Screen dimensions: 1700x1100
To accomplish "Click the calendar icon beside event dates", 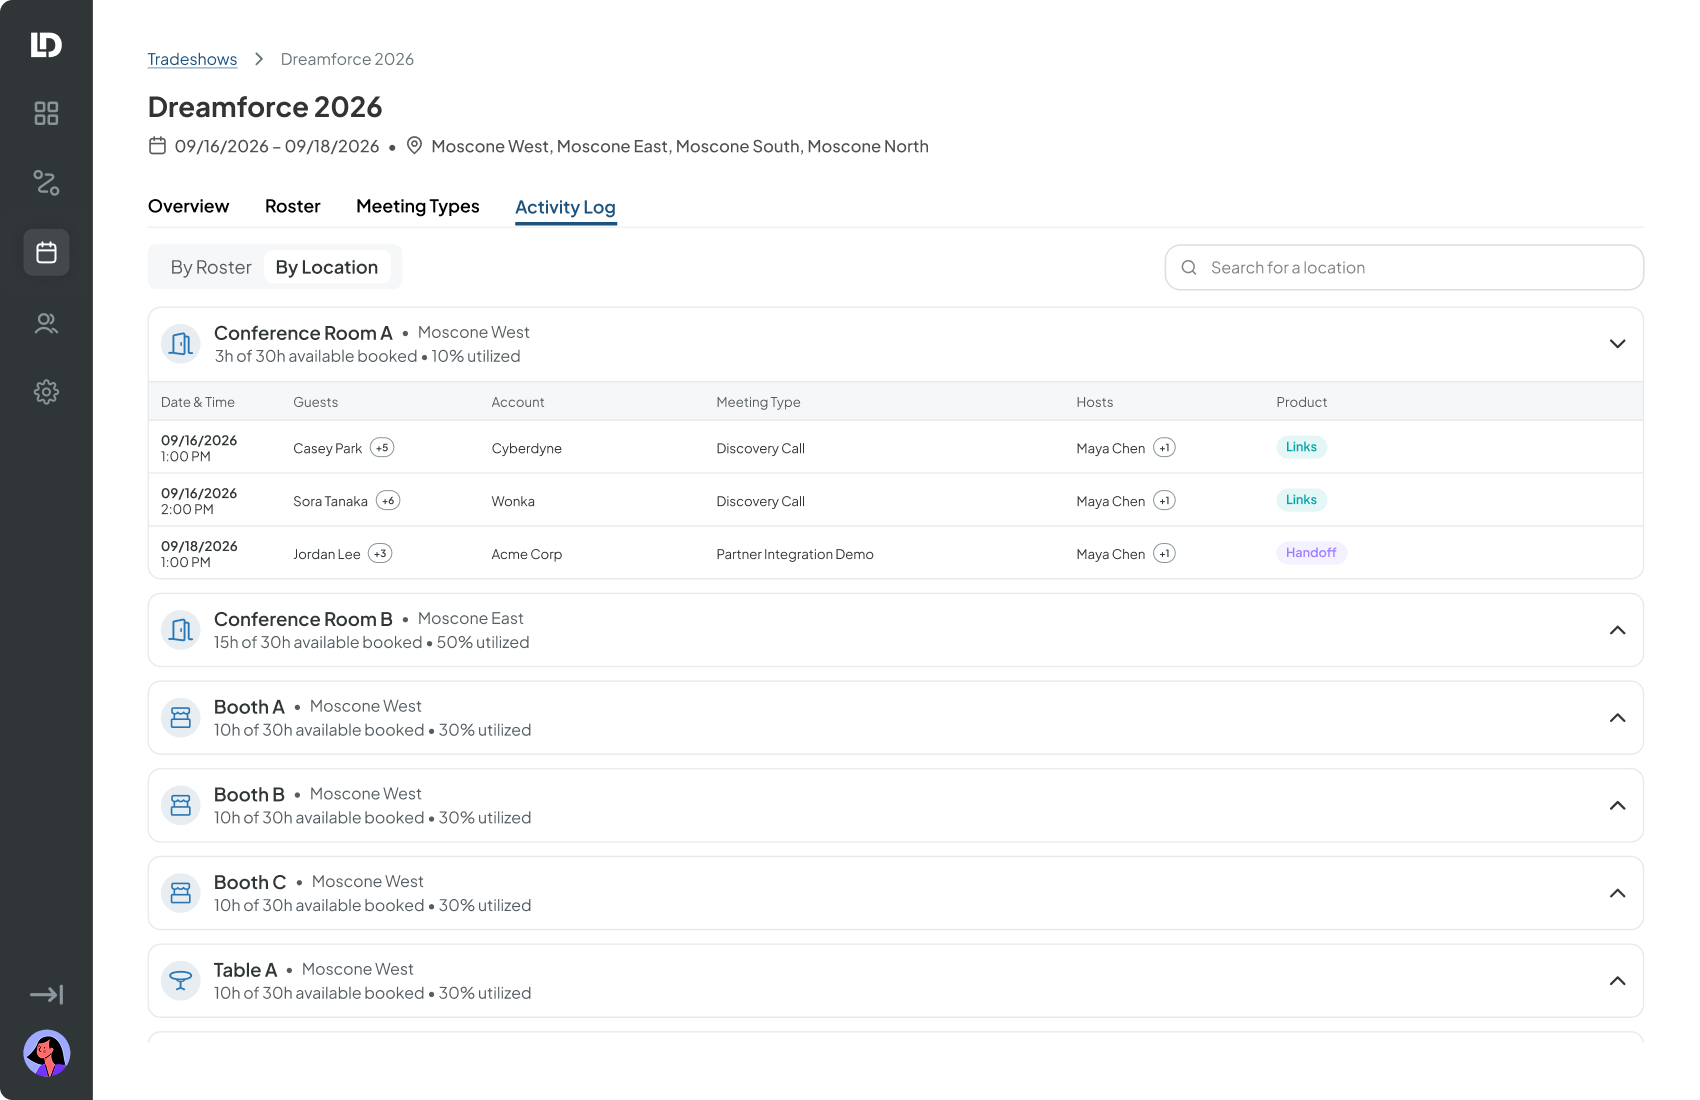I will (157, 146).
